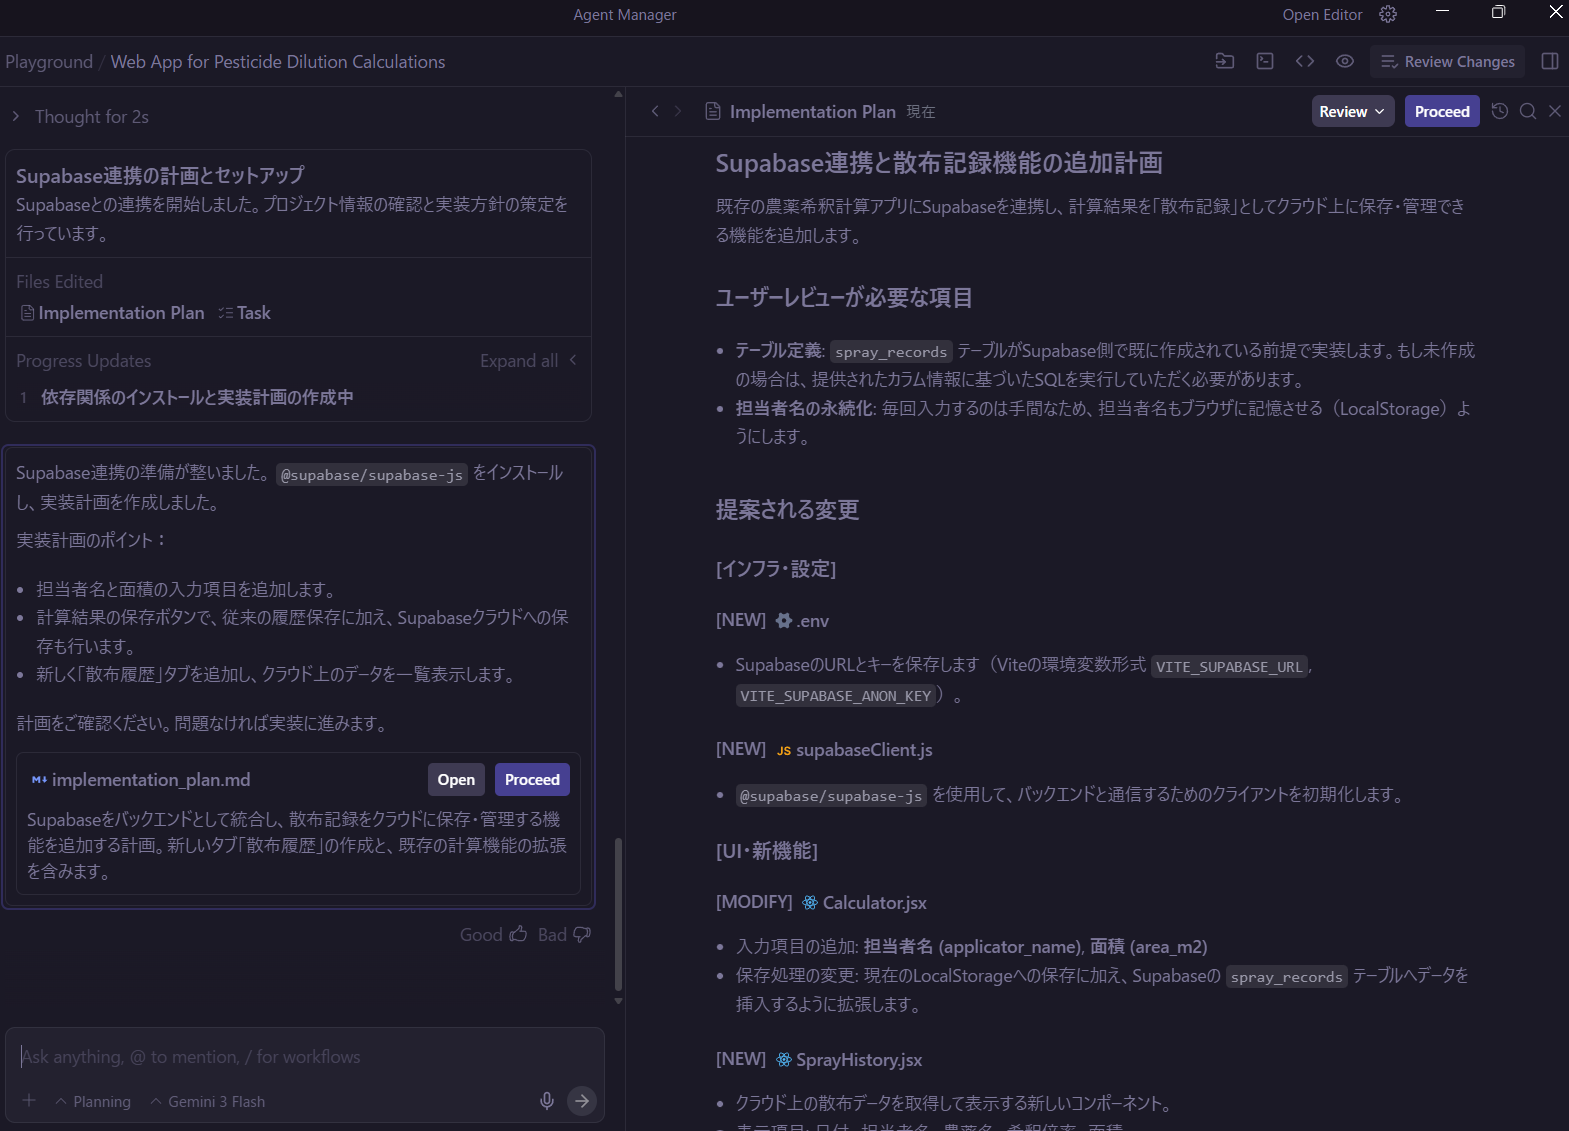
Task: Close the Implementation Plan panel
Action: pos(1555,111)
